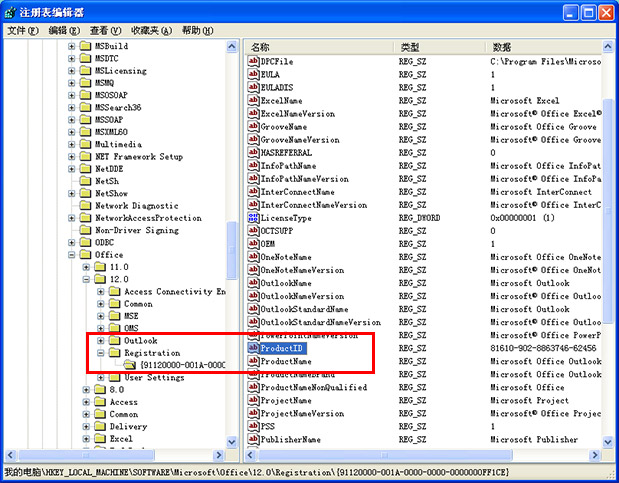This screenshot has height=483, width=619.
Task: Select the NET Framework Setup key
Action: [139, 156]
